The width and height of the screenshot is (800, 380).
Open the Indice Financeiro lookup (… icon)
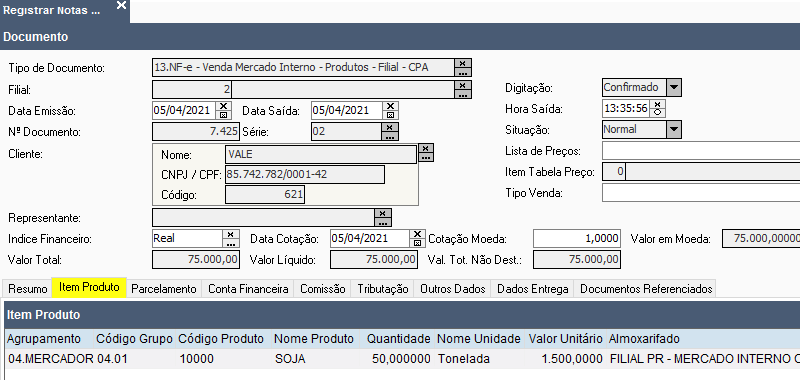point(231,243)
